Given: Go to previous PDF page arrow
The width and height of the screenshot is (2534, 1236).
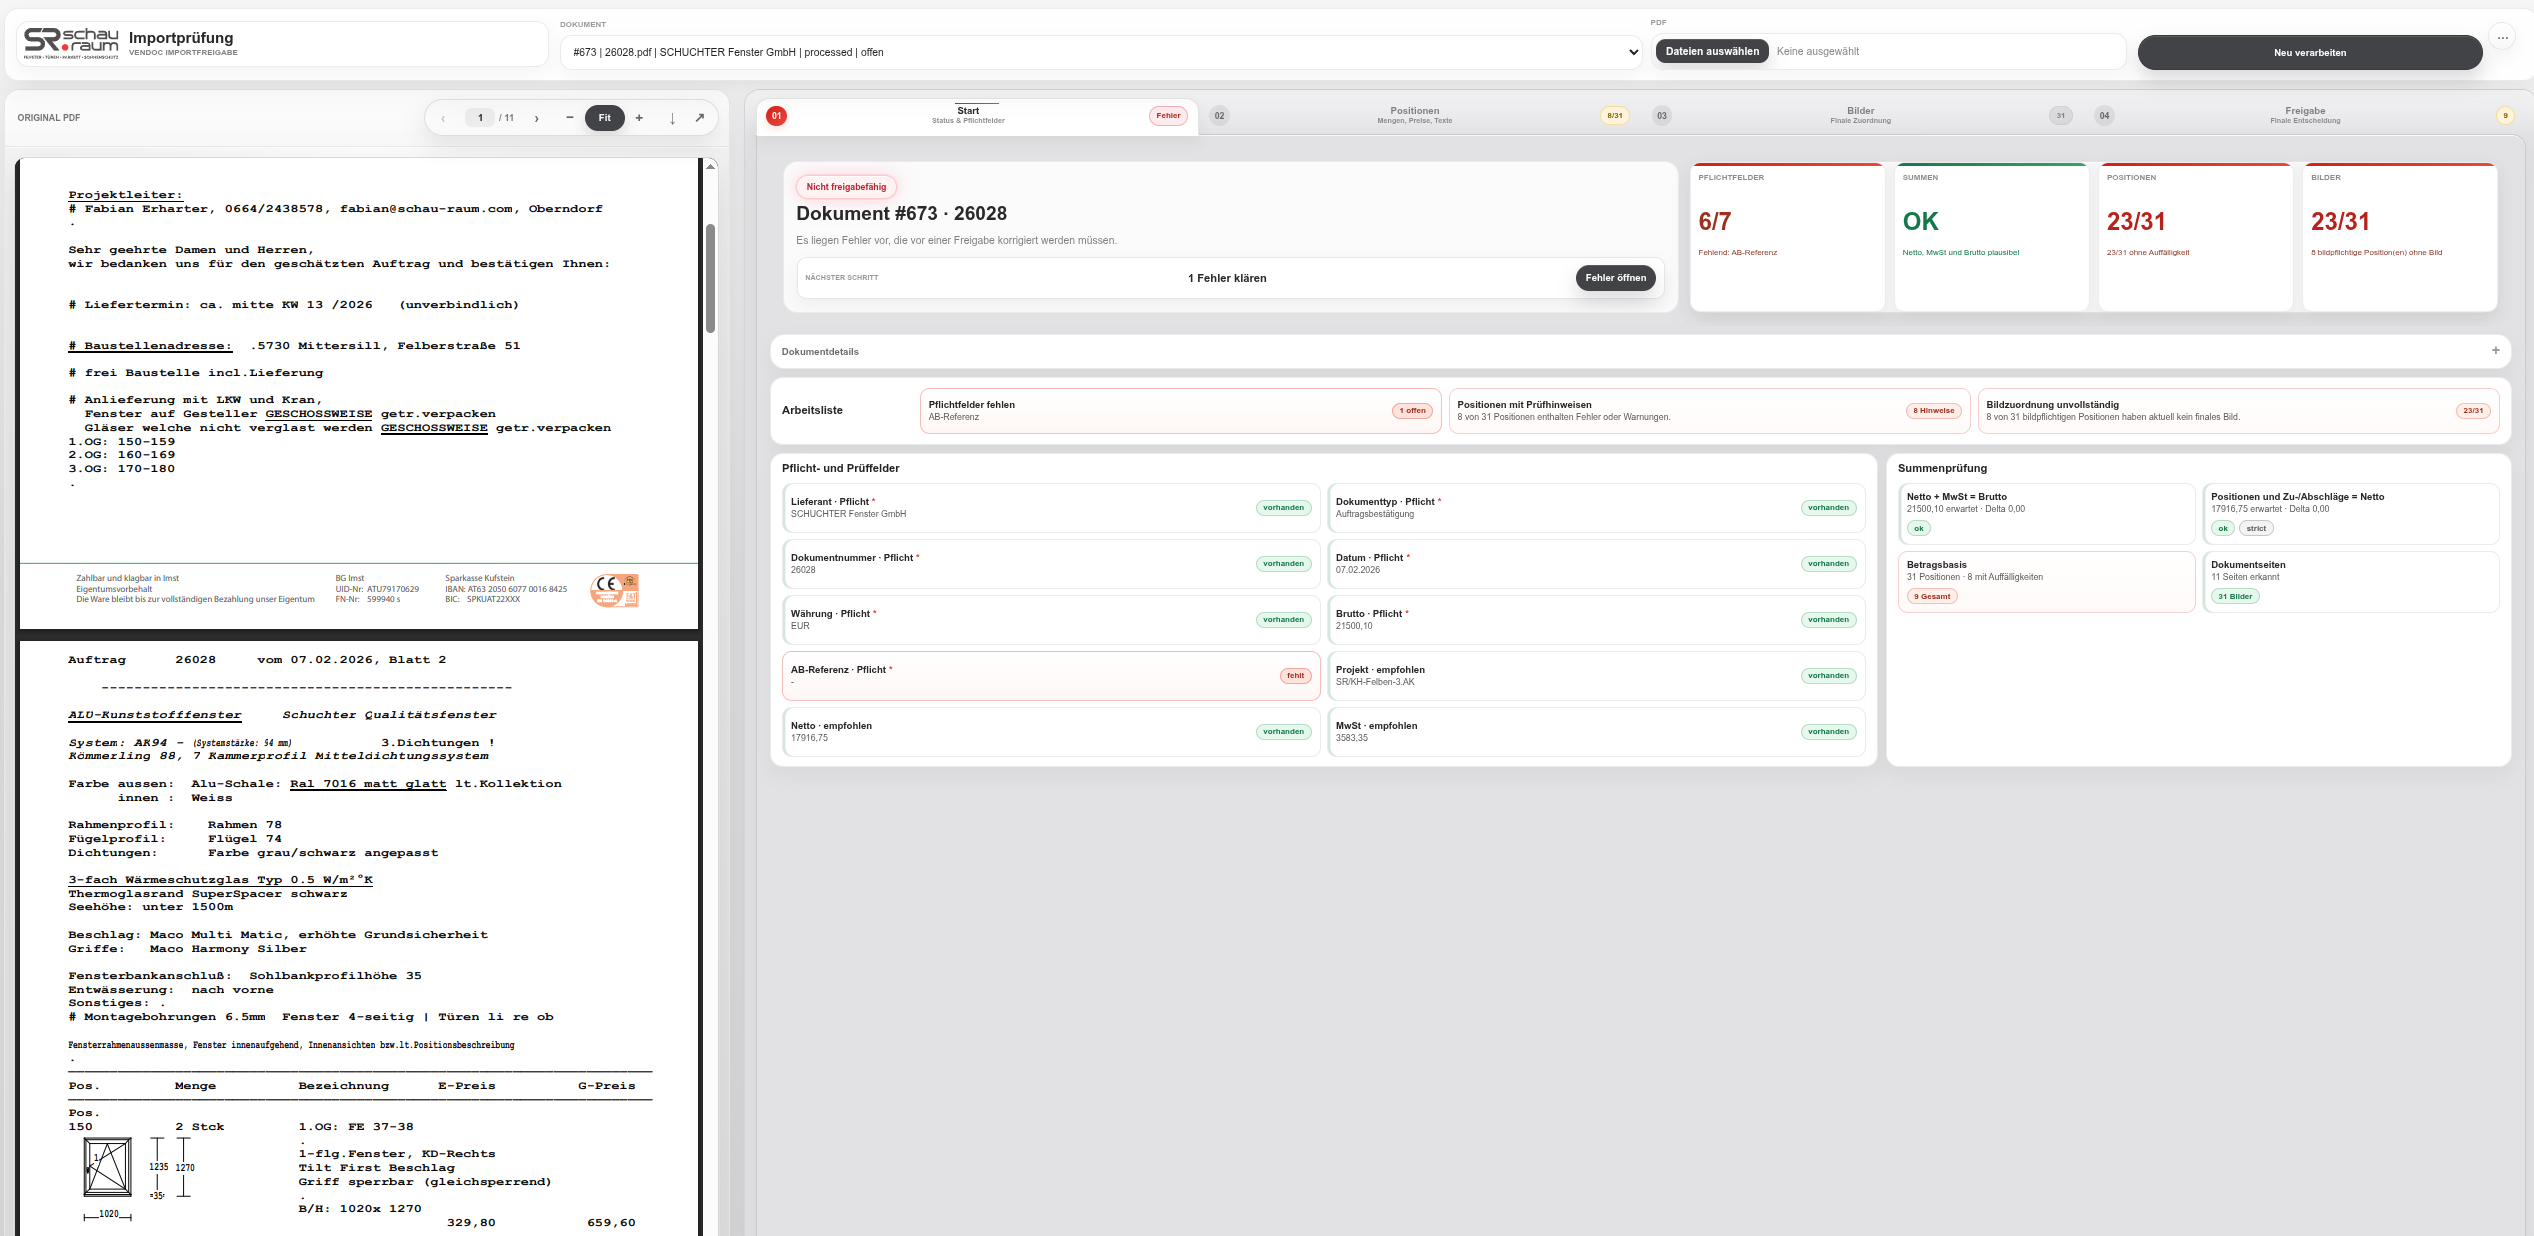Looking at the screenshot, I should 443,118.
